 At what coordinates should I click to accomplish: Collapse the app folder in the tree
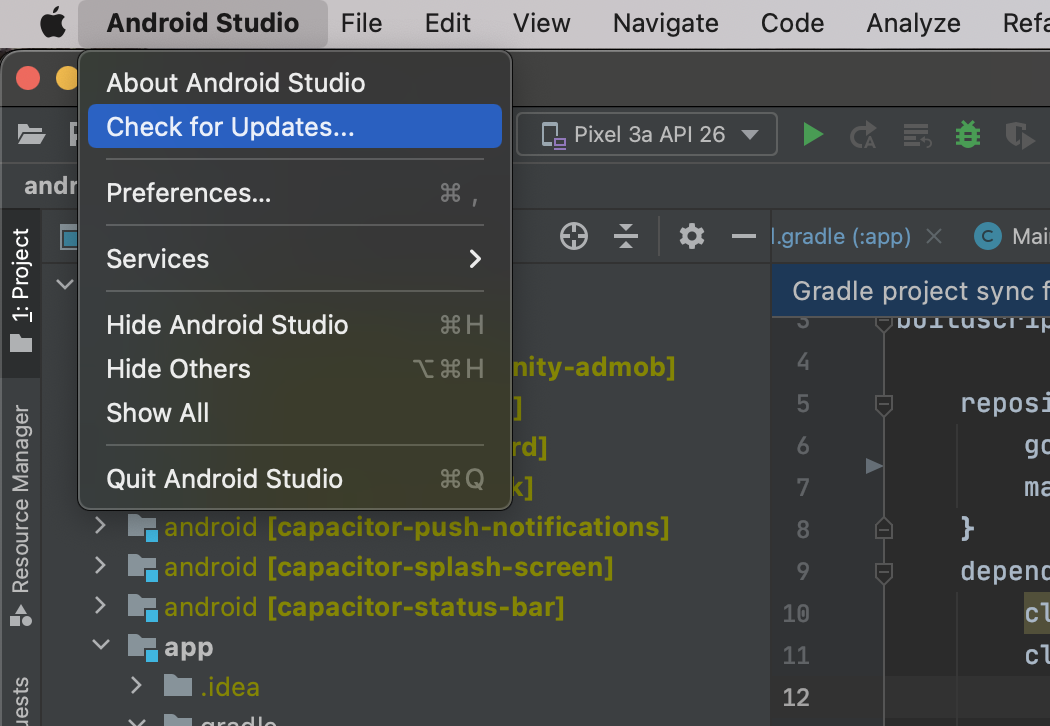(100, 646)
